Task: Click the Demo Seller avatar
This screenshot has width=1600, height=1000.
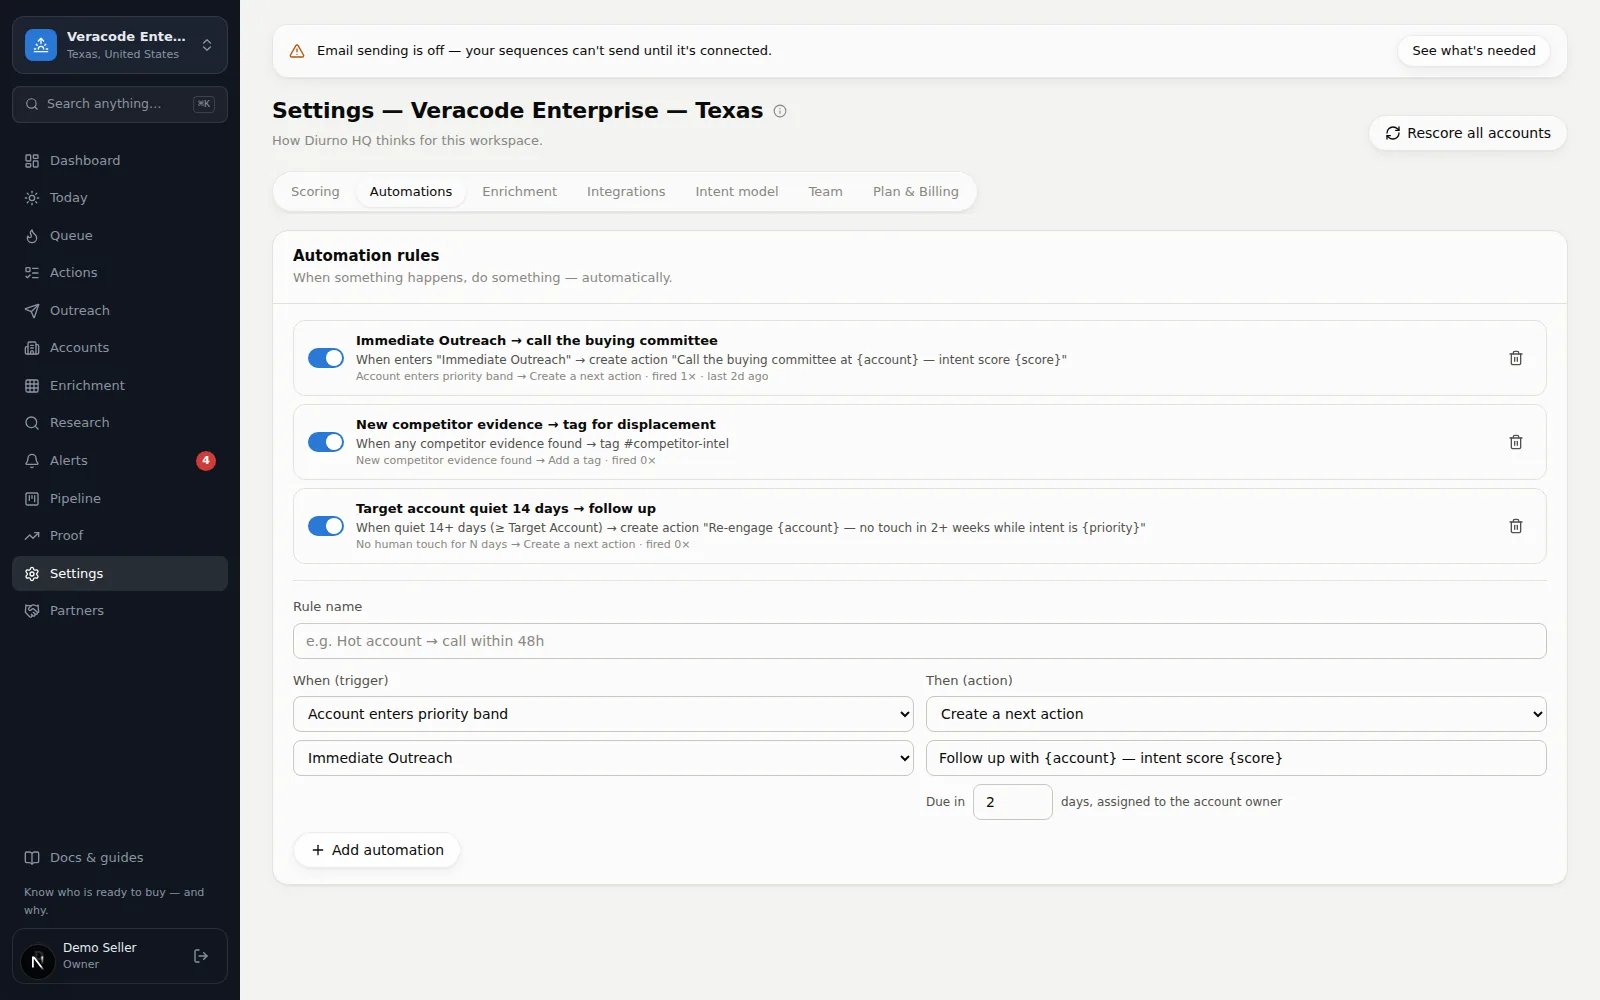Action: click(x=38, y=962)
